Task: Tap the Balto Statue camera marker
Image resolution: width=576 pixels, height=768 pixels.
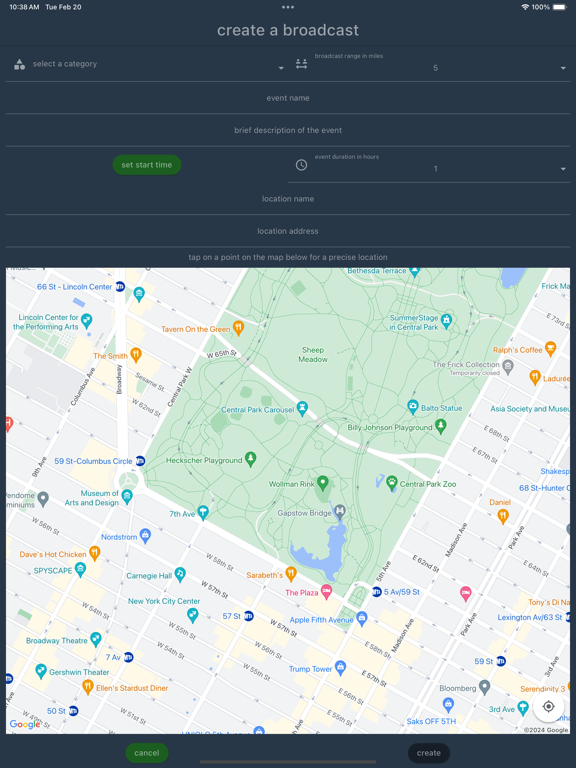Action: click(x=413, y=407)
